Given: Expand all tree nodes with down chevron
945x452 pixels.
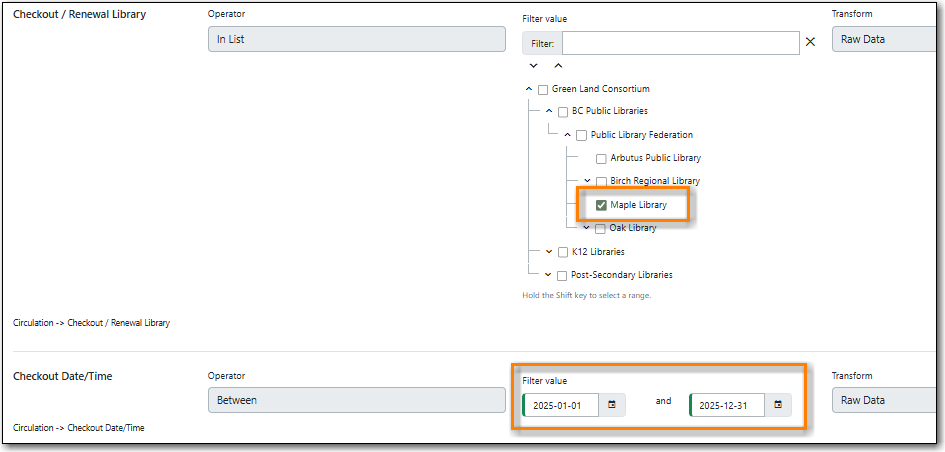Looking at the screenshot, I should (x=534, y=66).
